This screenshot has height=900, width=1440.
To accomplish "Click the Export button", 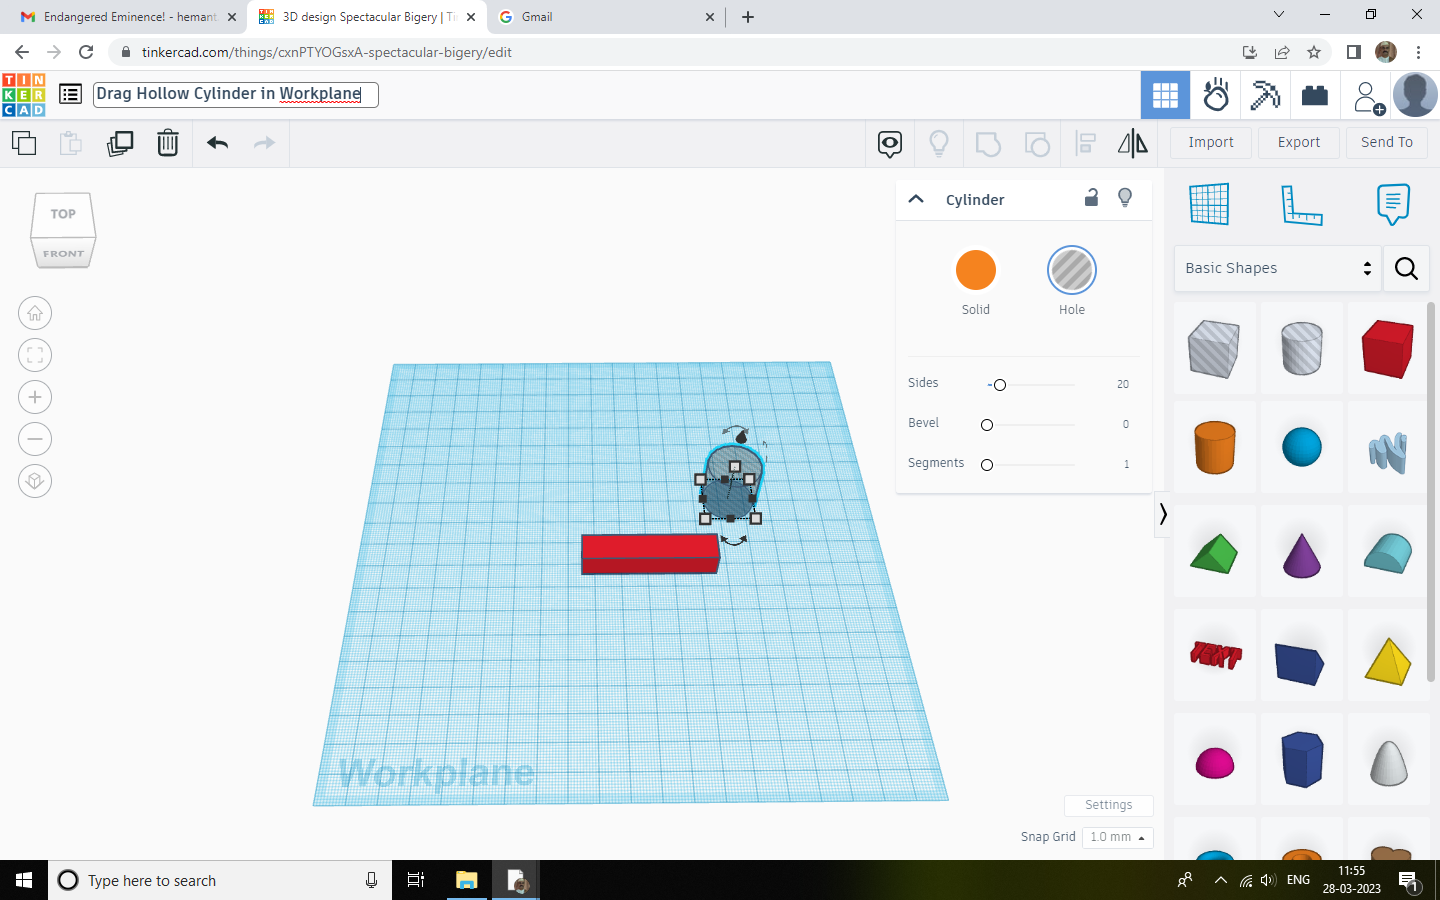I will pos(1298,142).
